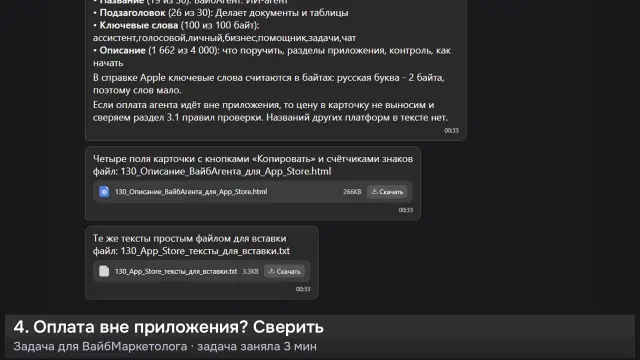The image size is (640, 360).
Task: Click the keywords list 'ассистент,голосовой,личный…'
Action: 224,38
